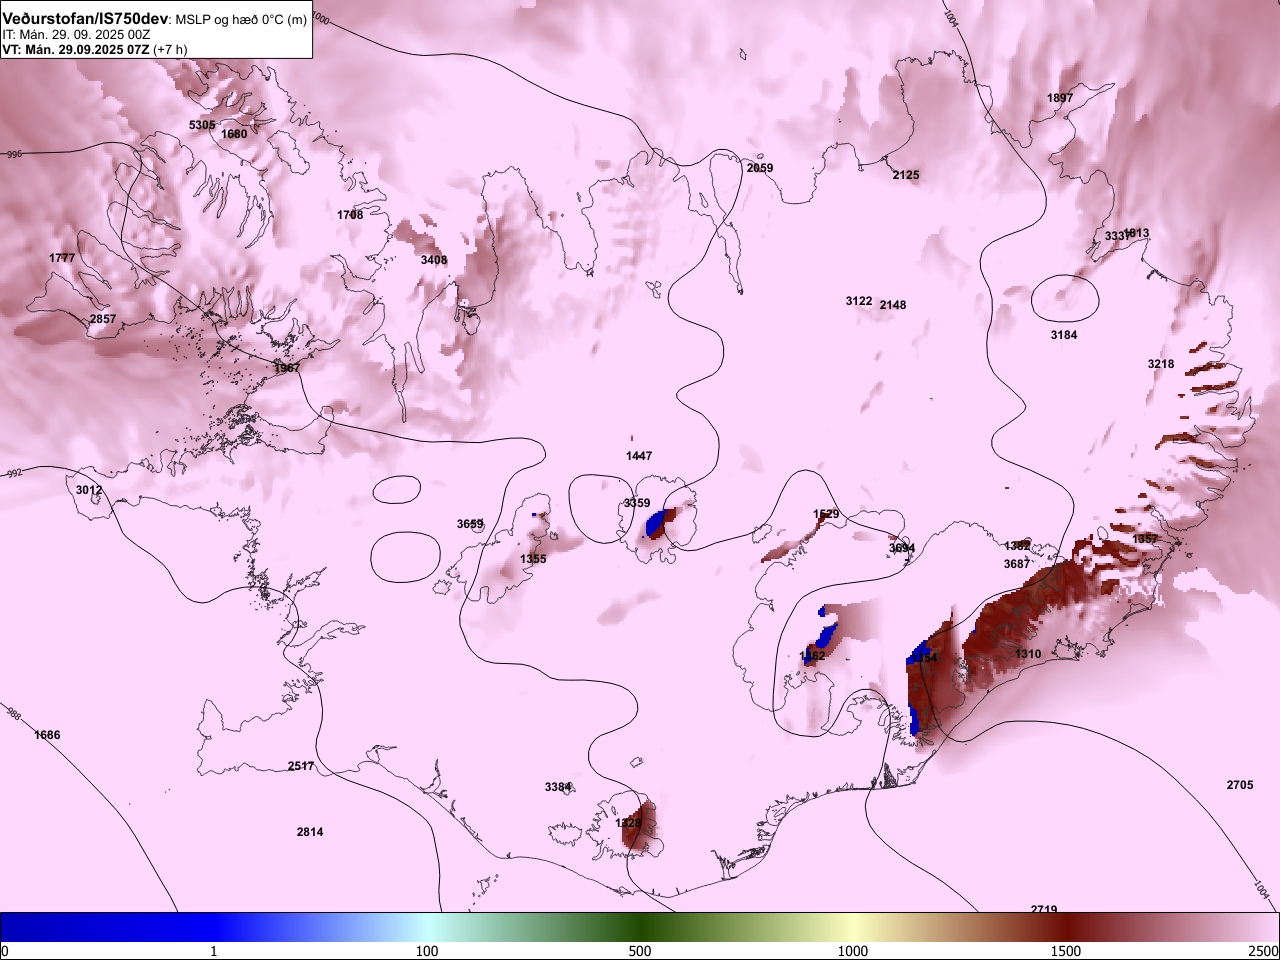Image resolution: width=1280 pixels, height=960 pixels.
Task: Click the 3694 height value
Action: click(x=902, y=548)
